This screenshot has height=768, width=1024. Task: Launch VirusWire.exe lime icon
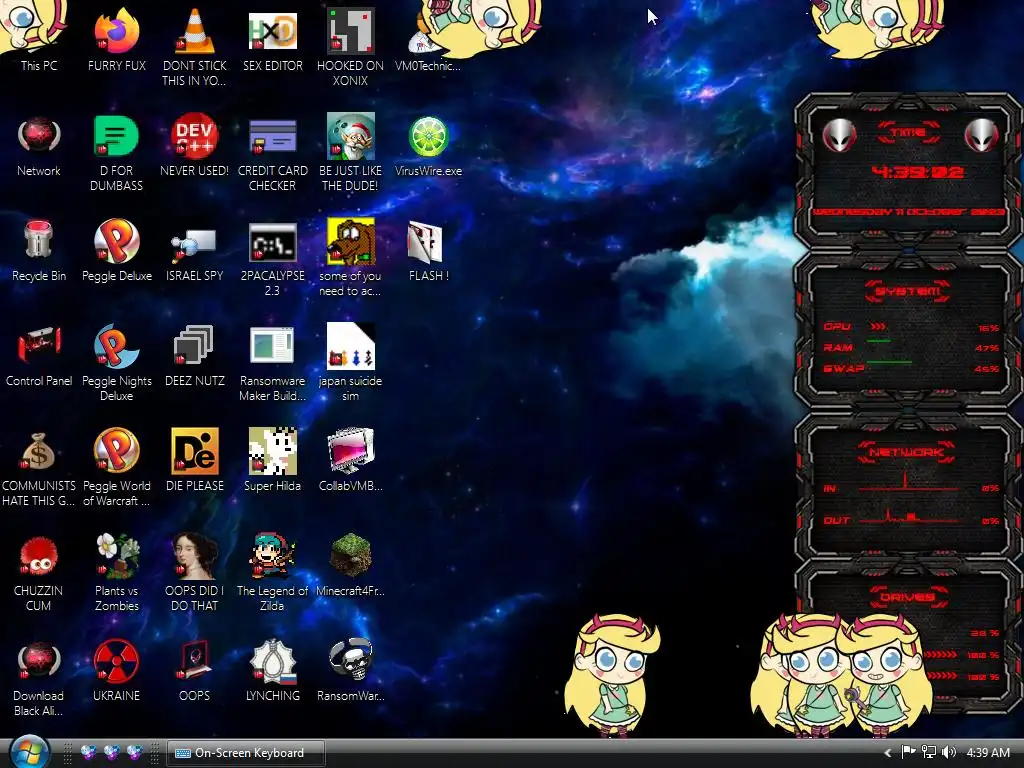[428, 145]
